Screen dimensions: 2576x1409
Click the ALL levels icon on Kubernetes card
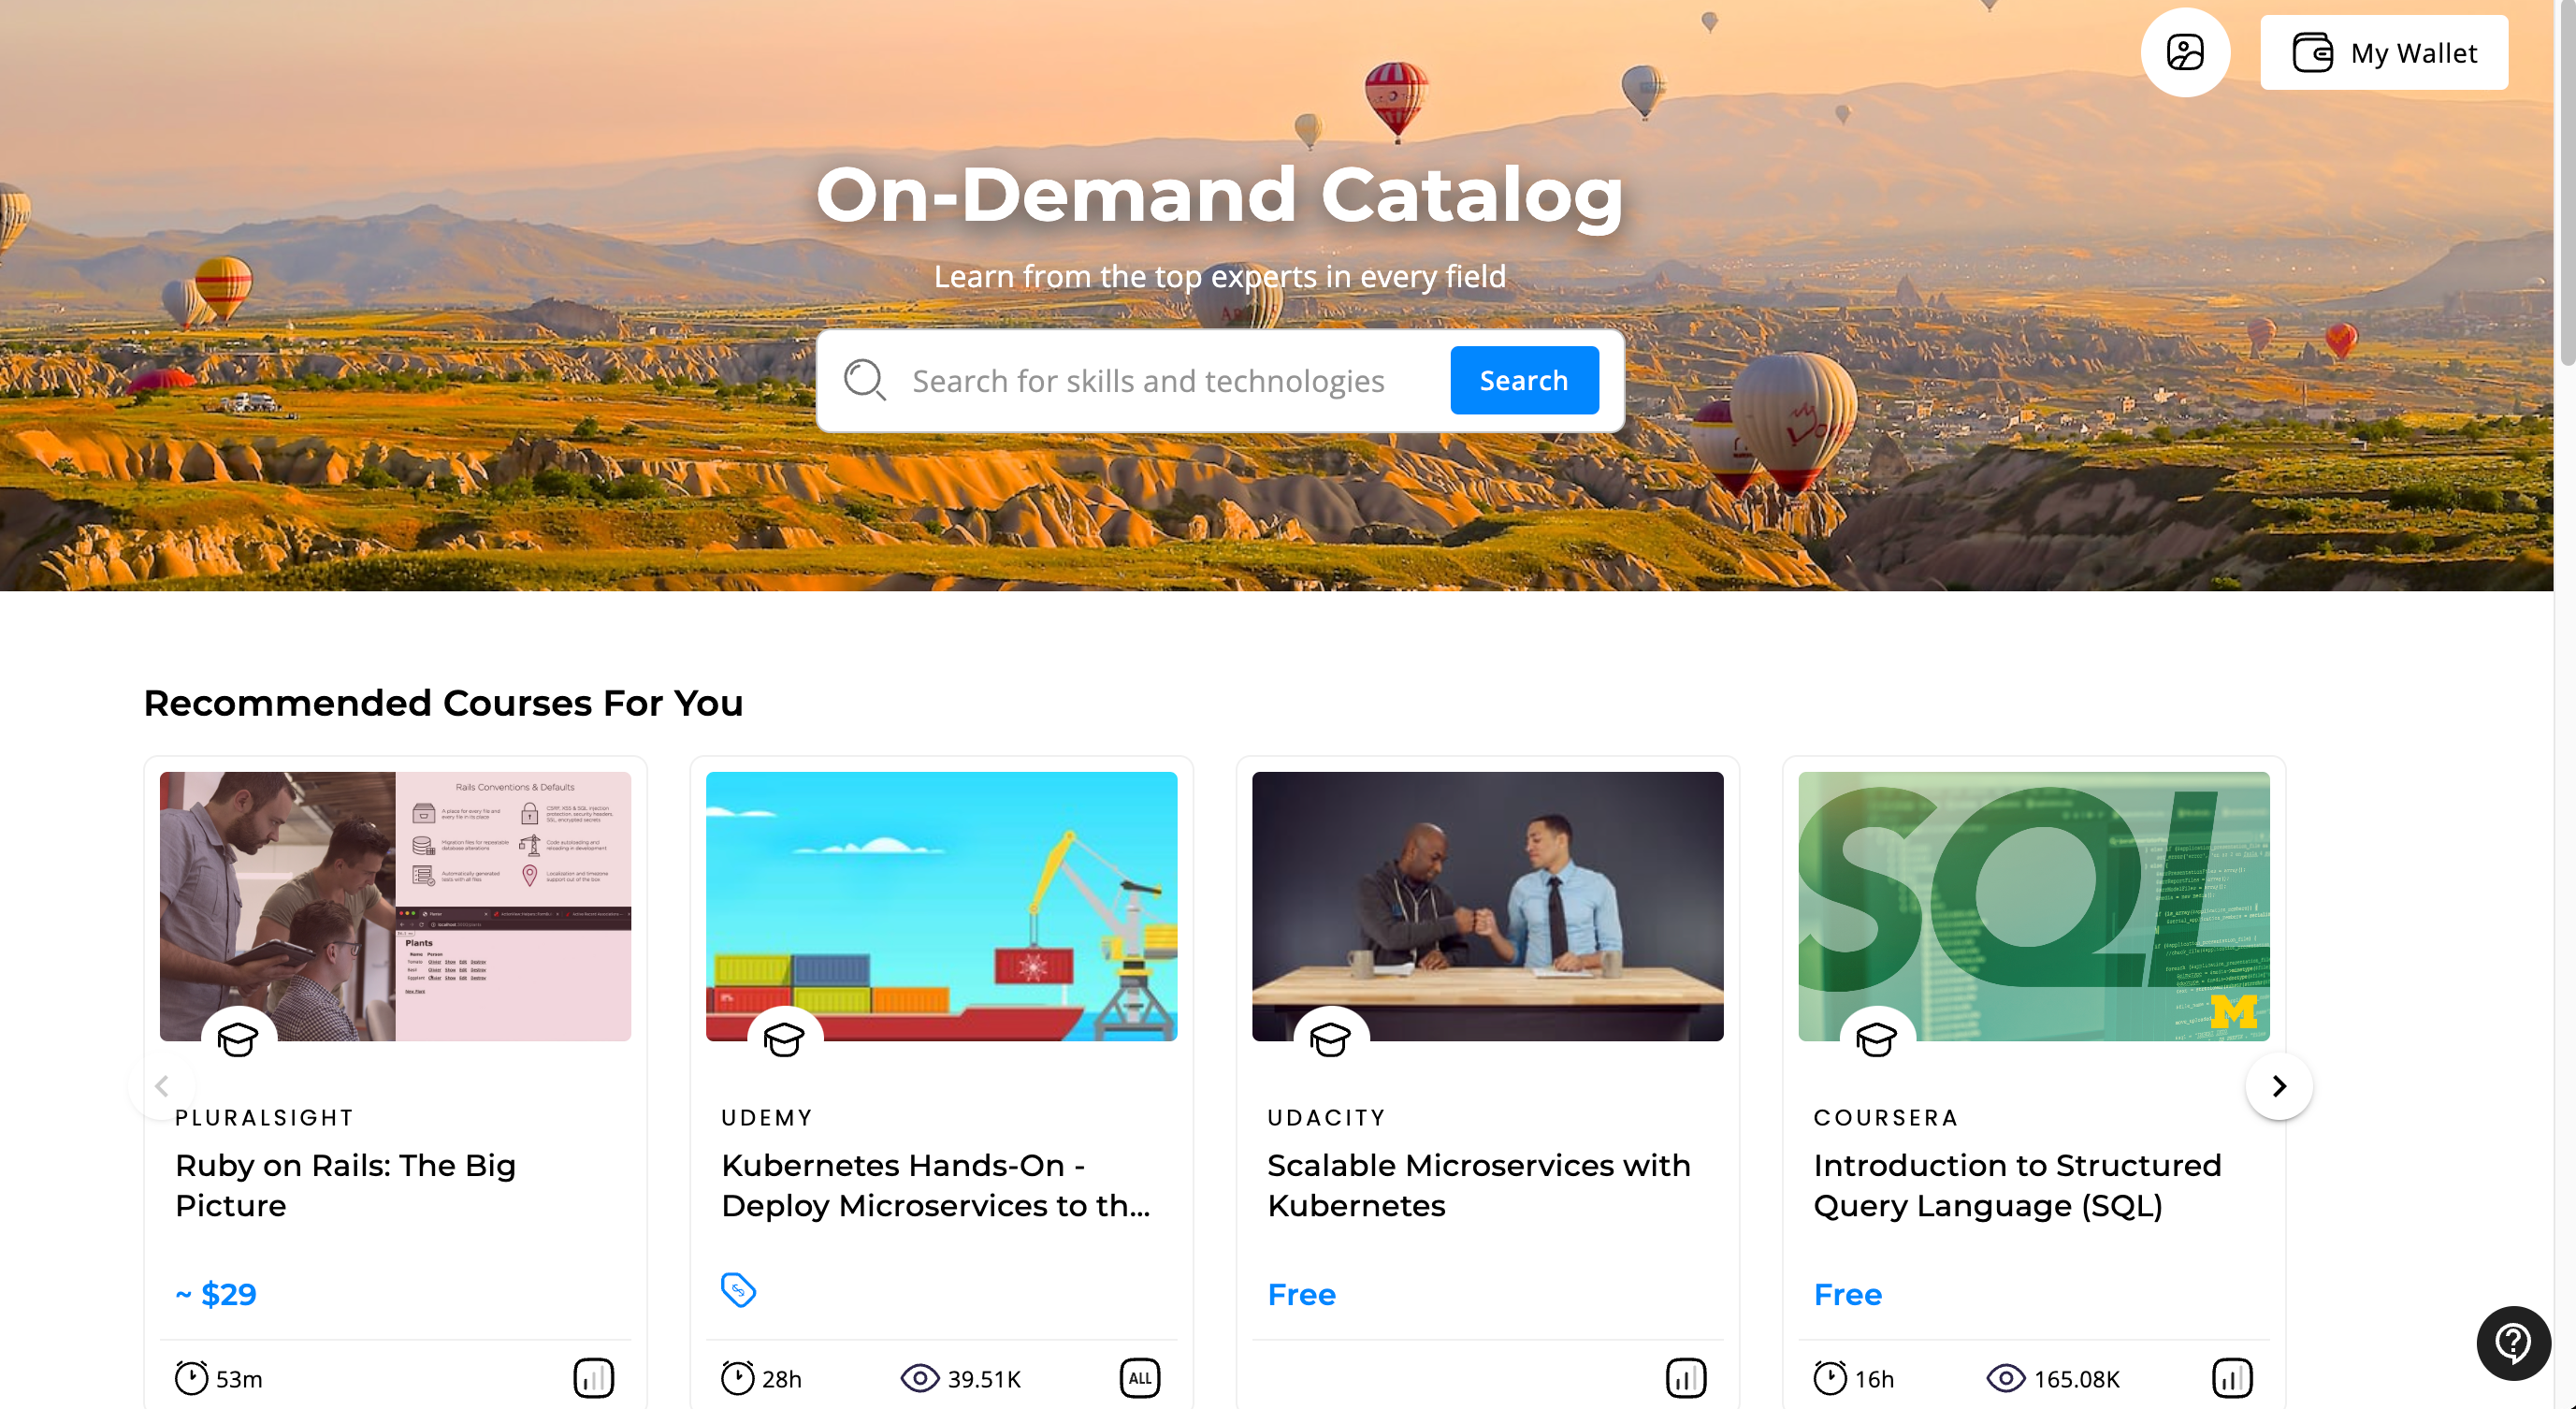click(1140, 1378)
